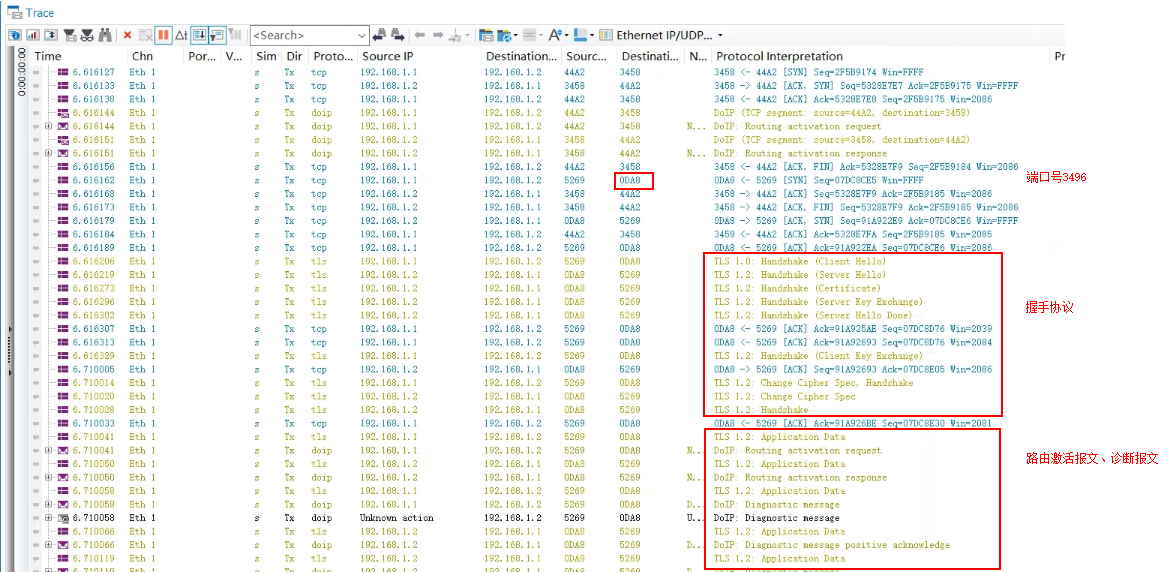Click the delta time Δt icon
This screenshot has height=573, width=1168.
click(181, 35)
